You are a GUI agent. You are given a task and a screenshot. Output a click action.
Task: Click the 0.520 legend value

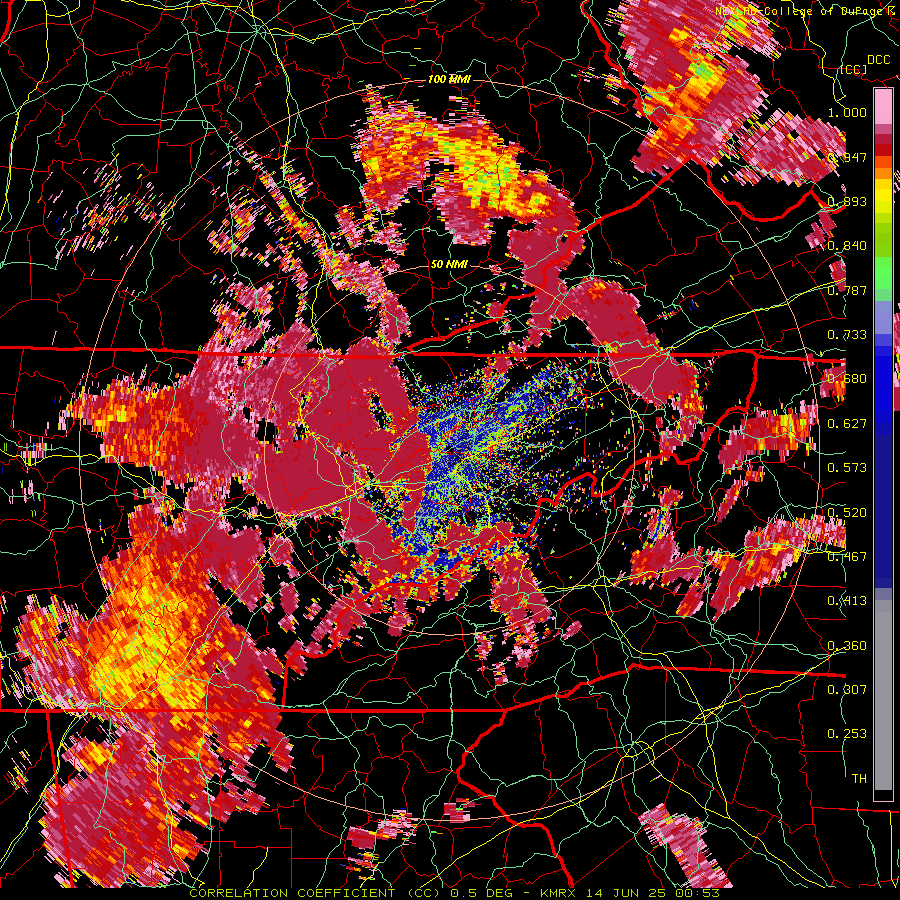click(x=847, y=513)
